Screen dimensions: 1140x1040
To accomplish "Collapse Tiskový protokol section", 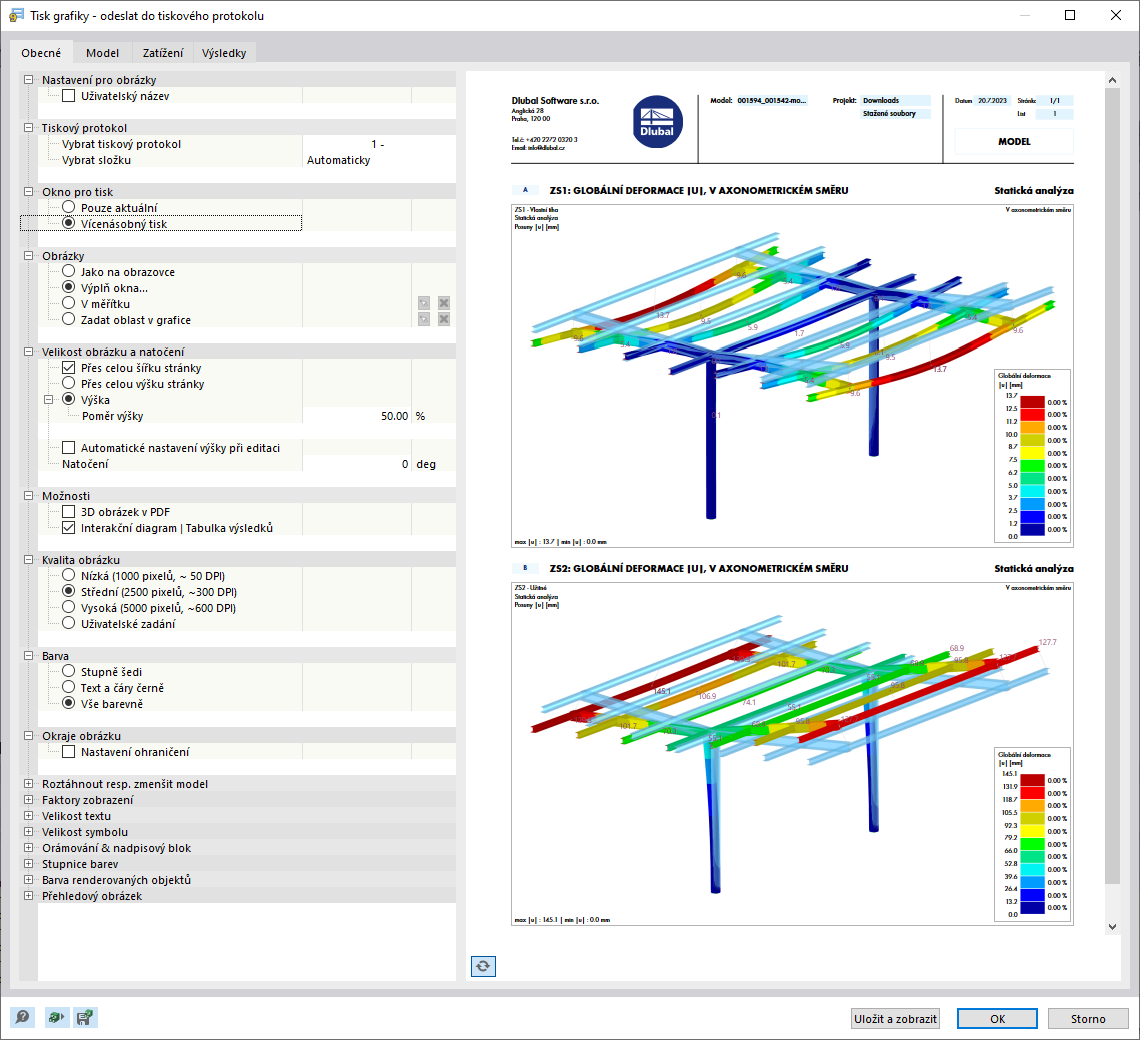I will [x=28, y=127].
